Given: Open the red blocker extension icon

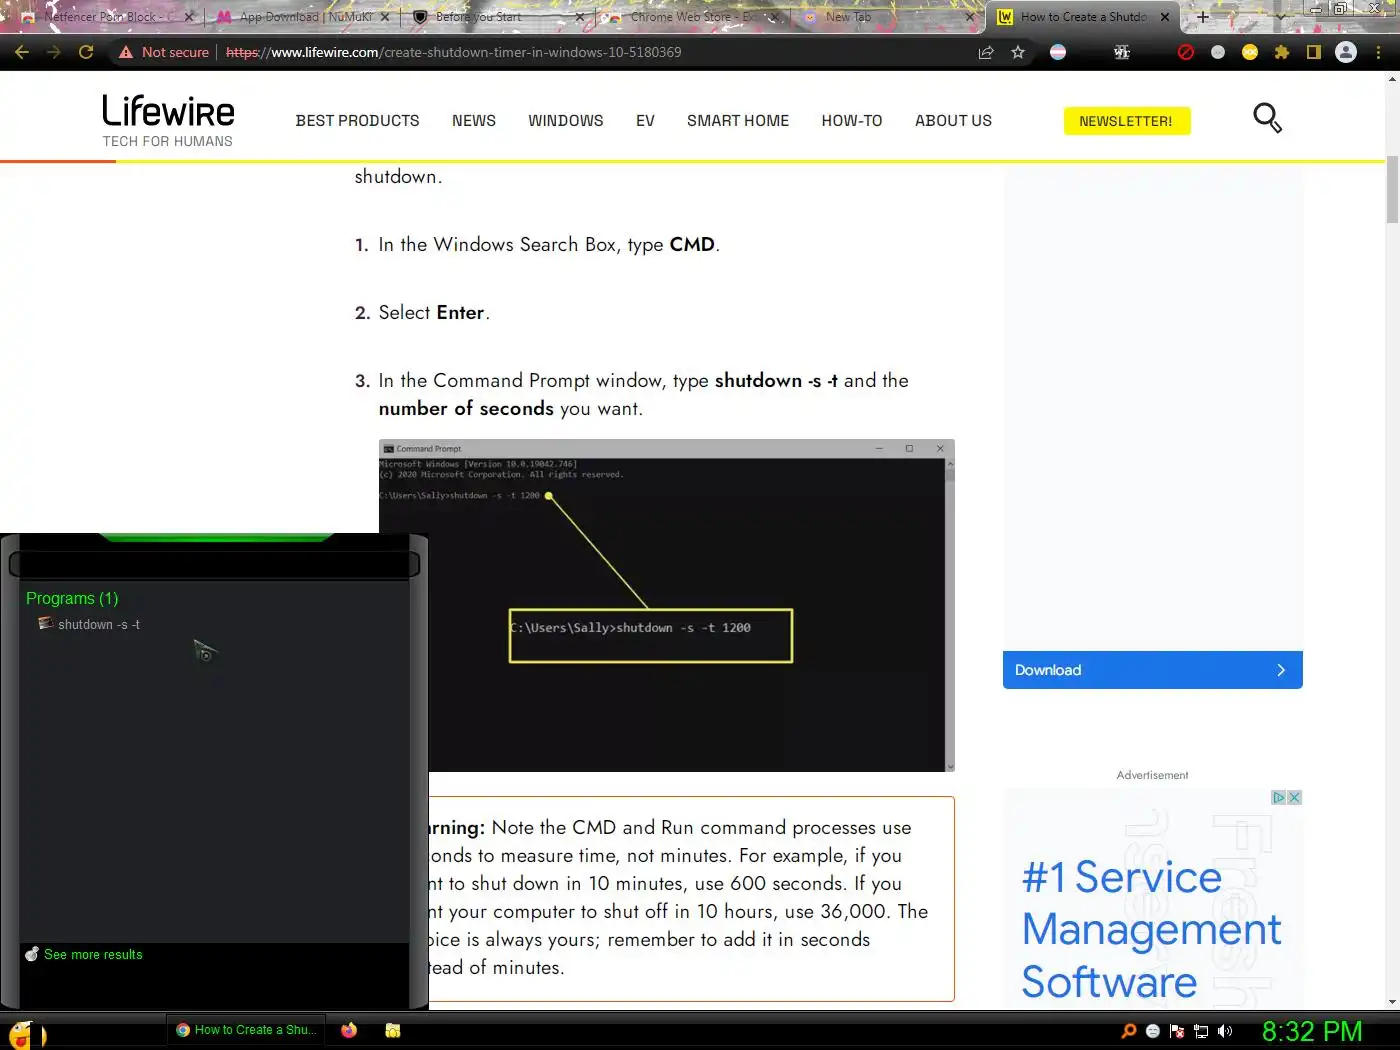Looking at the screenshot, I should tap(1186, 52).
